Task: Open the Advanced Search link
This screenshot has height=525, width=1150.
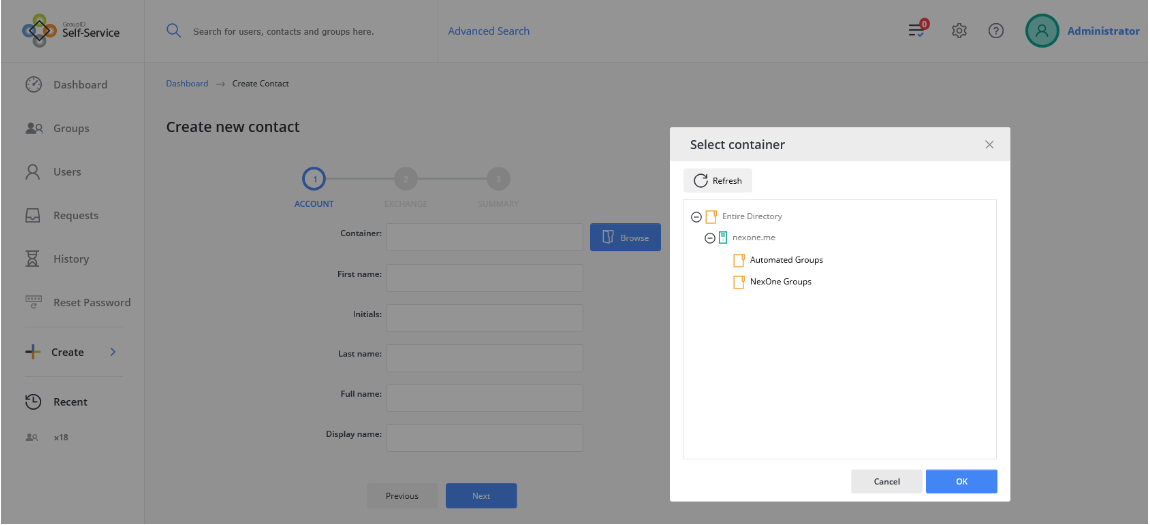Action: [x=488, y=31]
